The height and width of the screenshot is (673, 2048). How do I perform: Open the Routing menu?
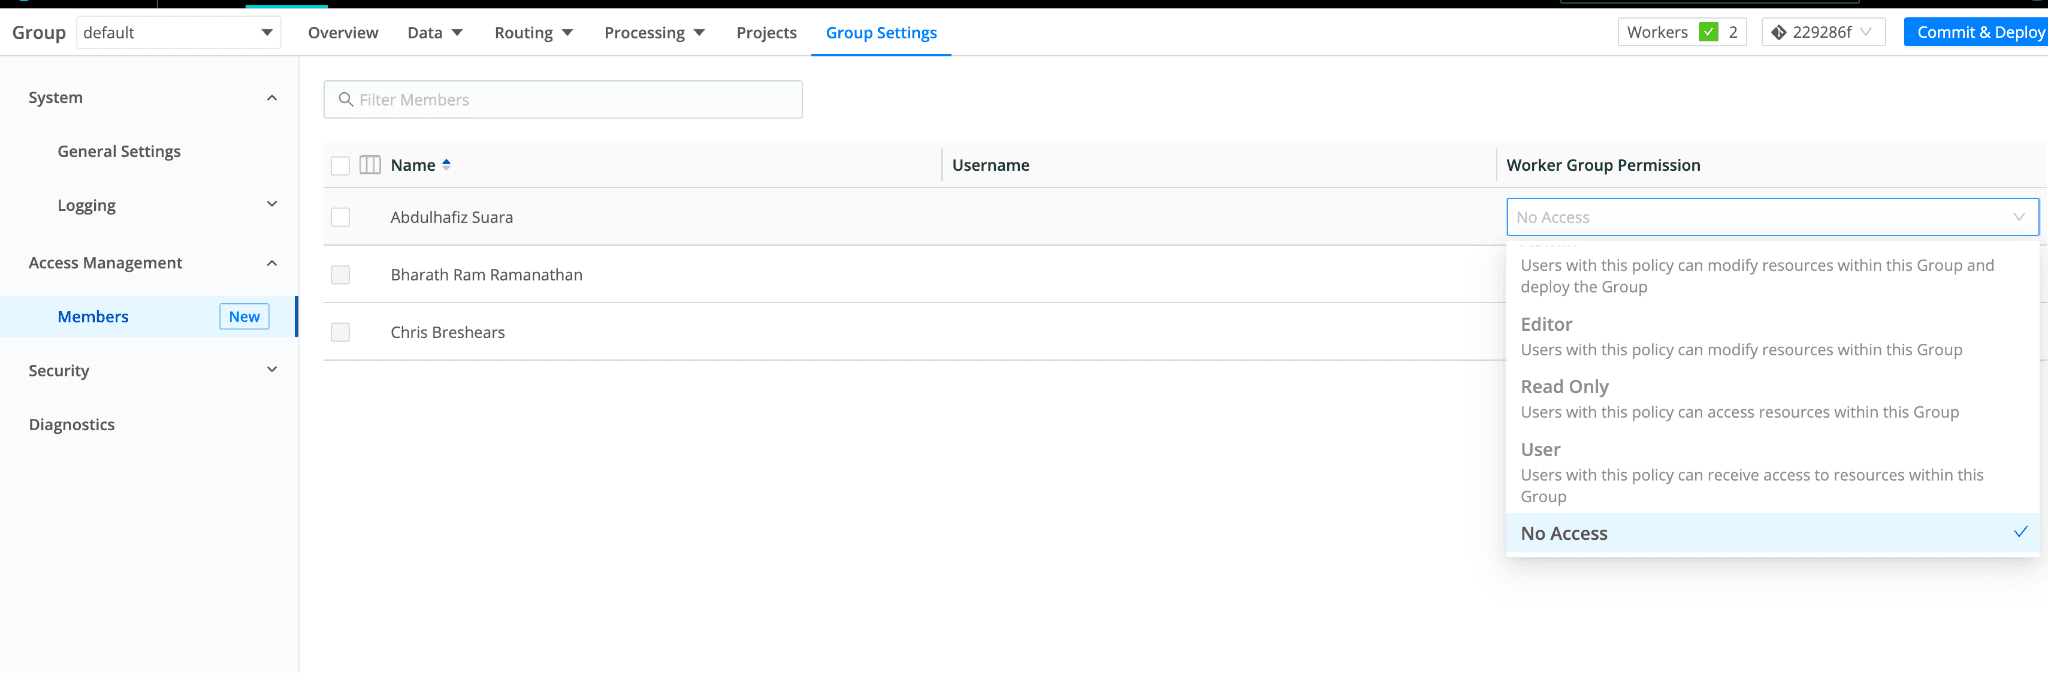(533, 33)
